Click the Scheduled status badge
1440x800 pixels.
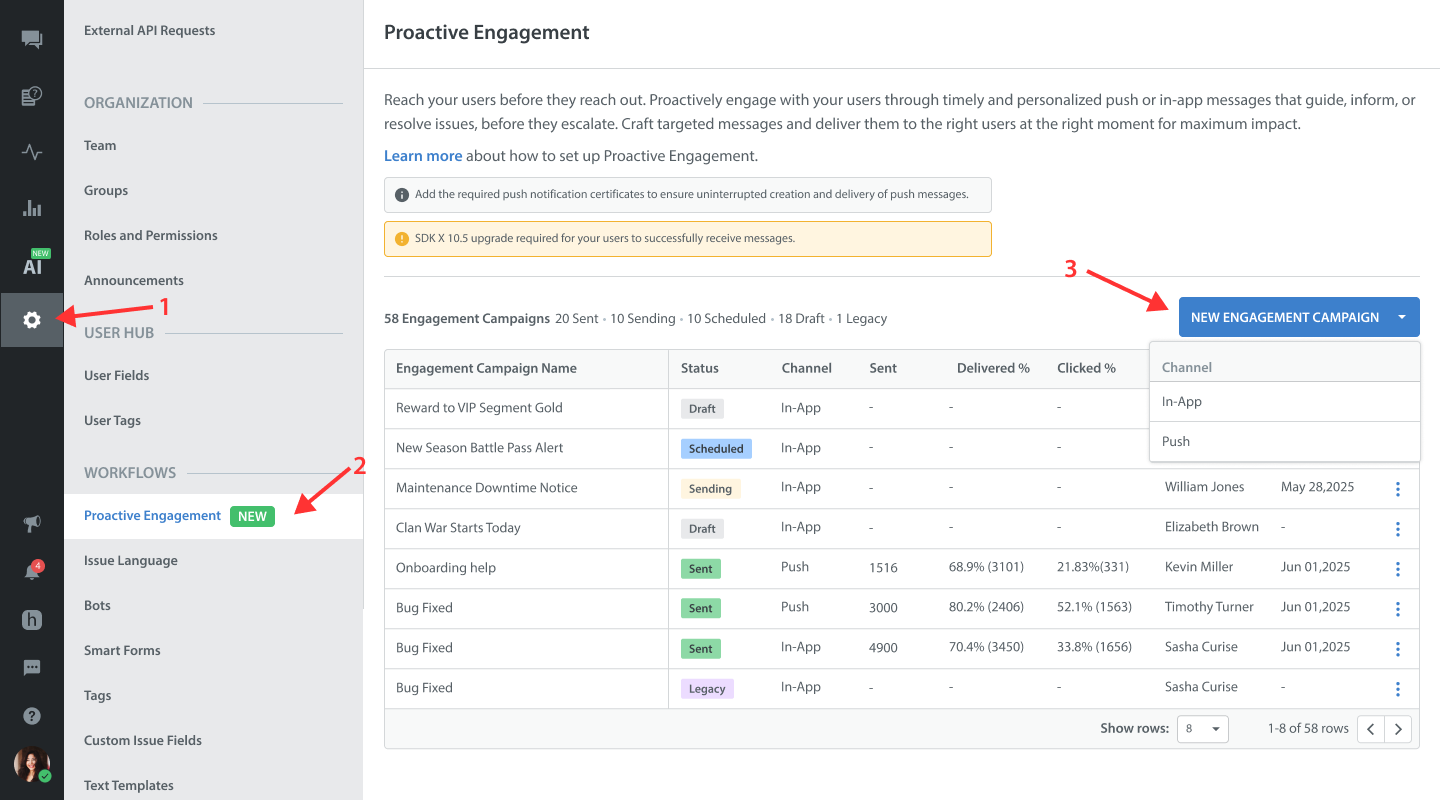coord(716,449)
